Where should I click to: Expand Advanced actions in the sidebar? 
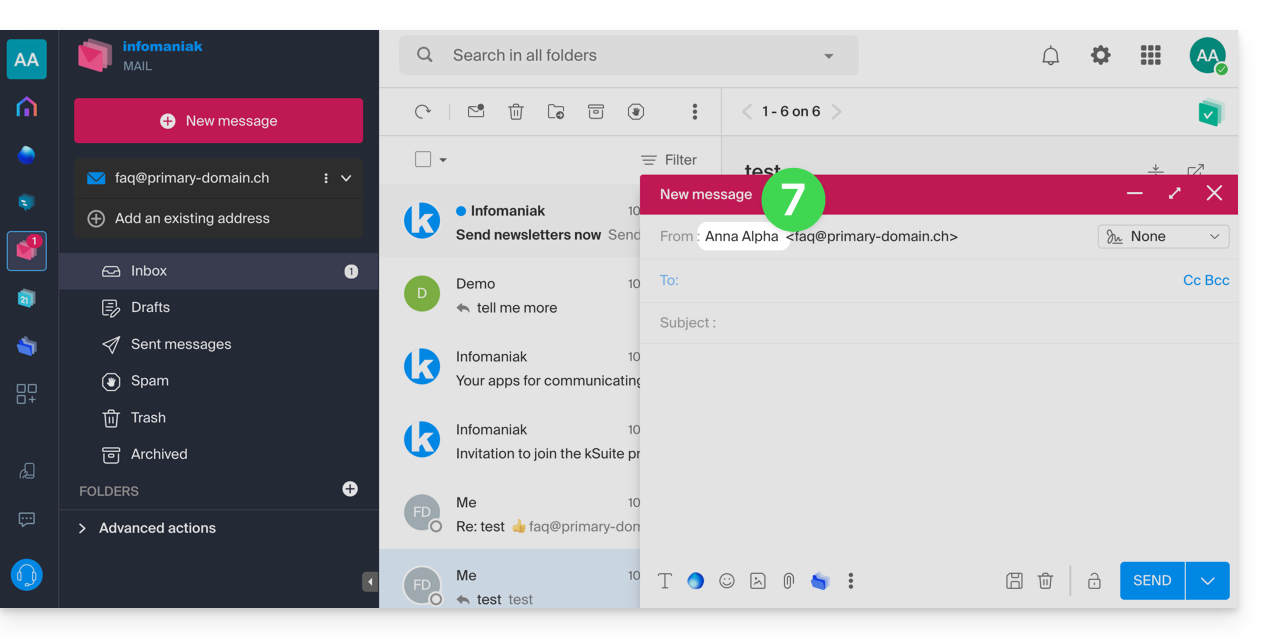tap(157, 528)
